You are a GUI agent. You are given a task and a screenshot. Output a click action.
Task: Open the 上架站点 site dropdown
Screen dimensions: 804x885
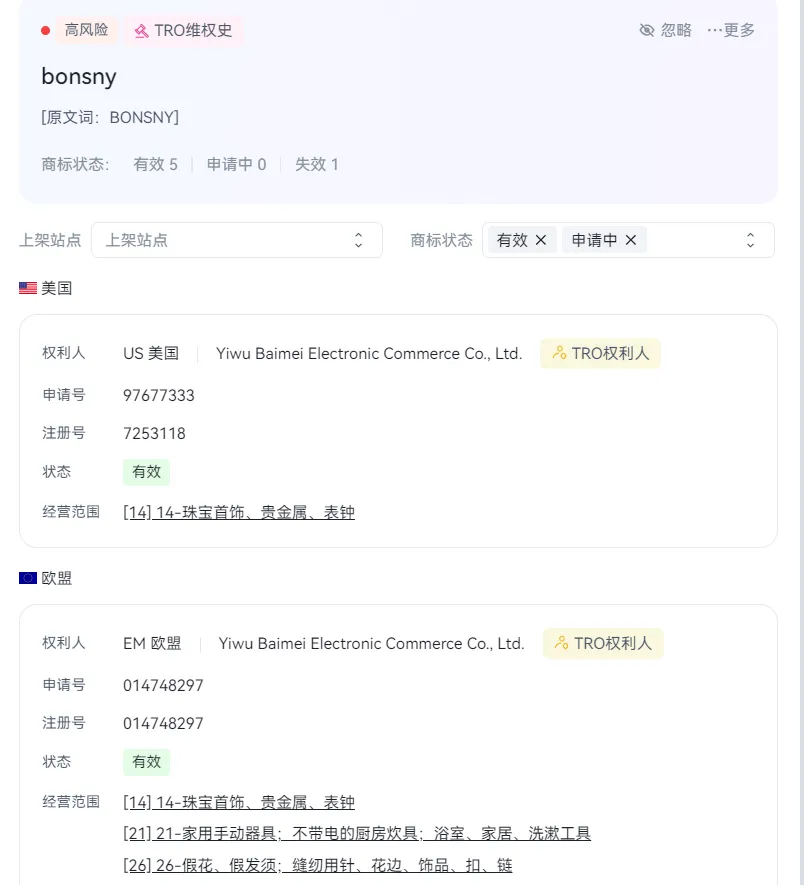pyautogui.click(x=237, y=240)
